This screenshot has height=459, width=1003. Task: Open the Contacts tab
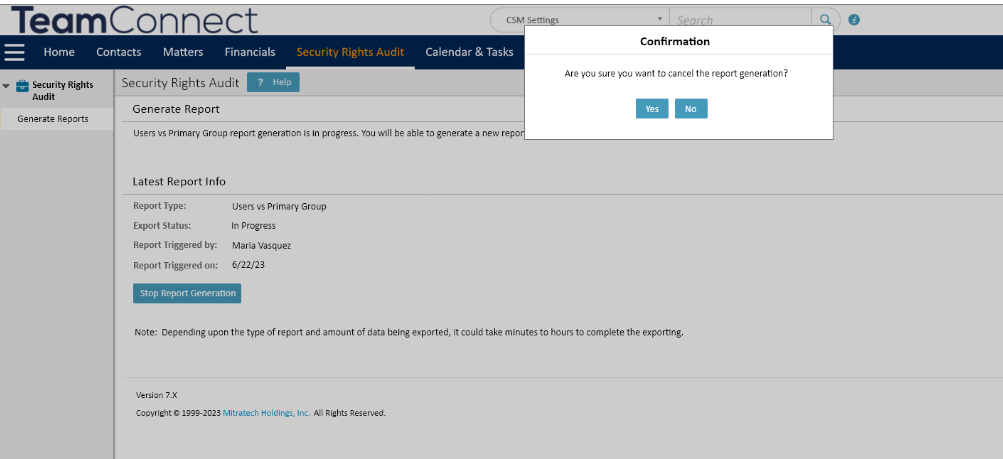pos(118,52)
